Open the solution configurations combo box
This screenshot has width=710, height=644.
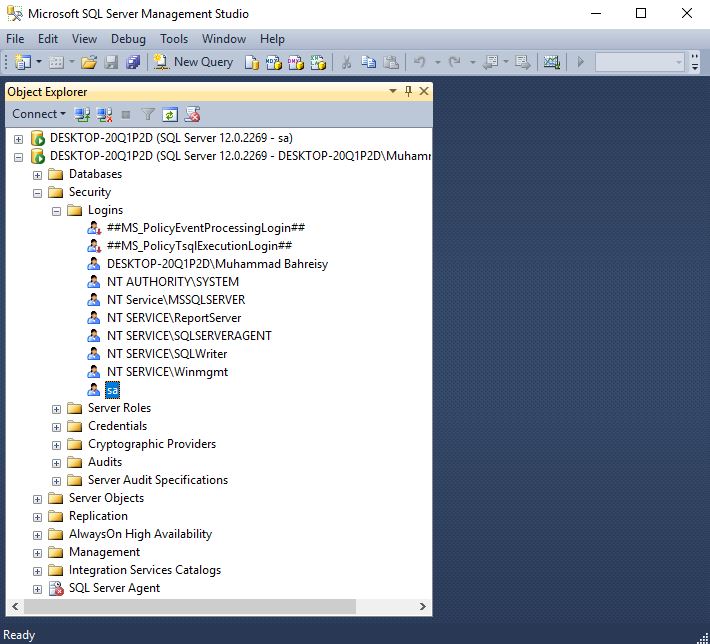639,62
